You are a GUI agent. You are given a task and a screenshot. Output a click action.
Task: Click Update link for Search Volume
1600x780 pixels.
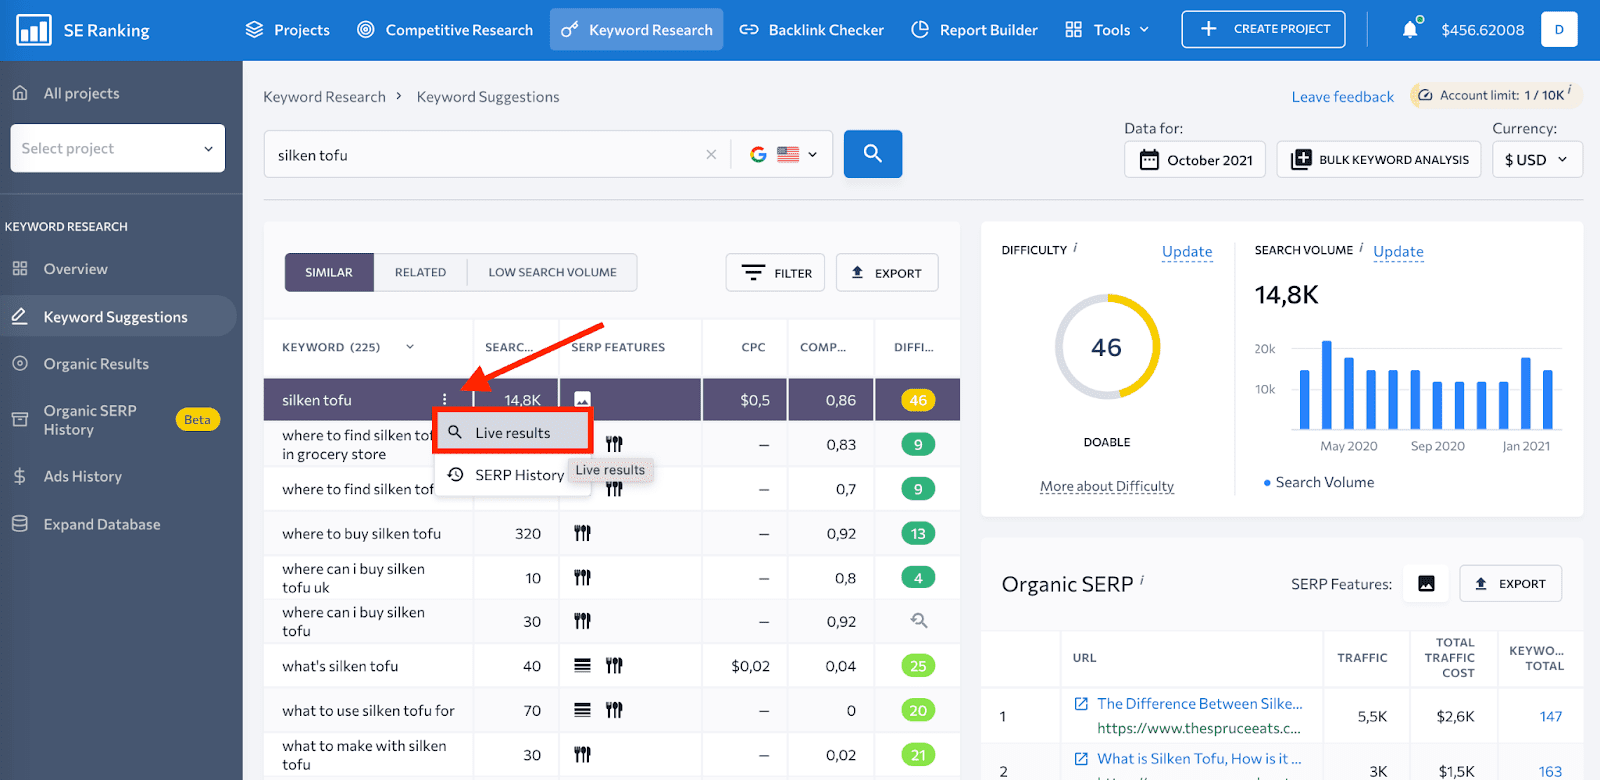(x=1398, y=251)
